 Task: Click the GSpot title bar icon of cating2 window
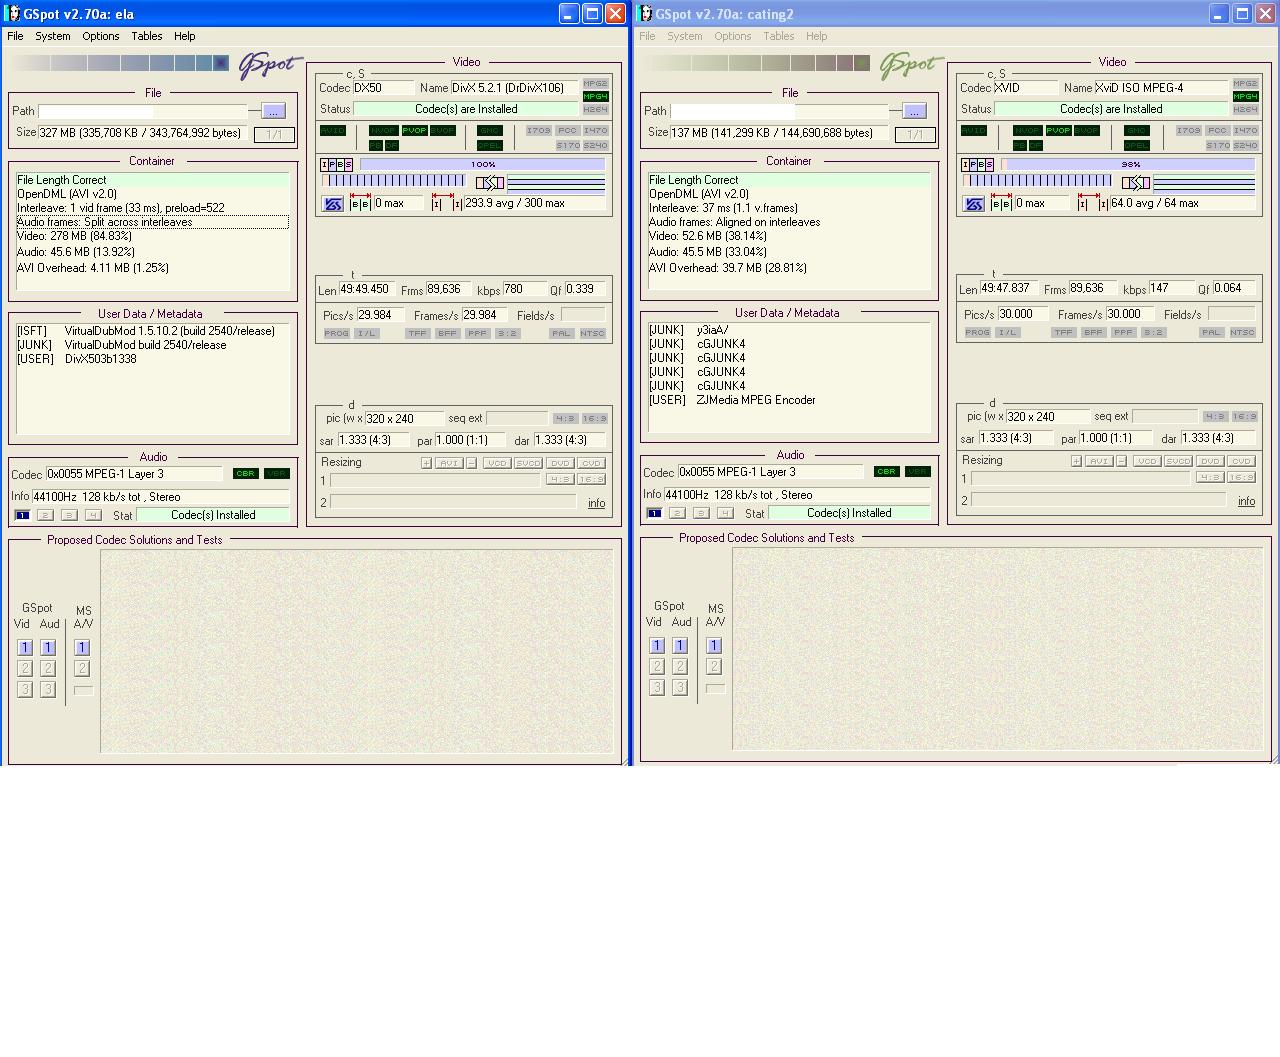pos(644,14)
